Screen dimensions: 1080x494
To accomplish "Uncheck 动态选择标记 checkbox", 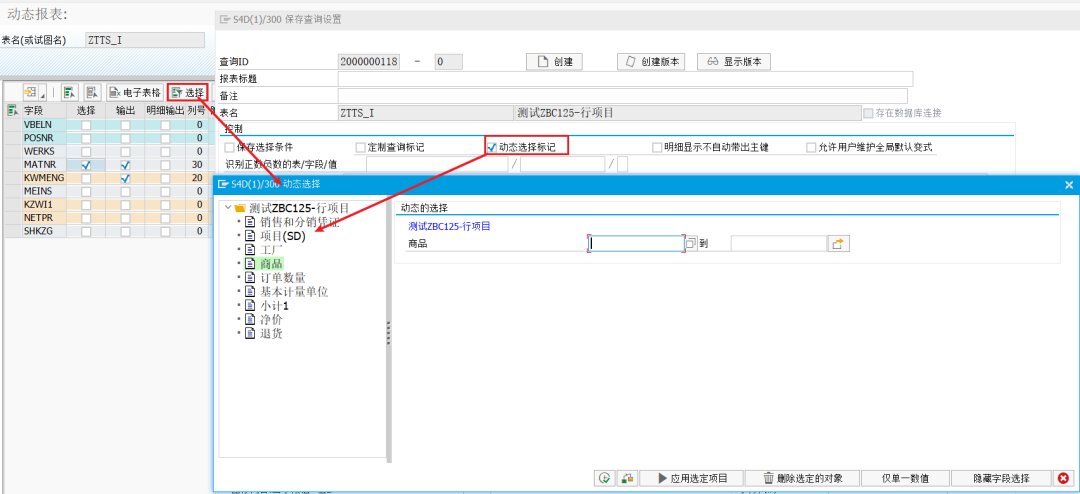I will [492, 147].
